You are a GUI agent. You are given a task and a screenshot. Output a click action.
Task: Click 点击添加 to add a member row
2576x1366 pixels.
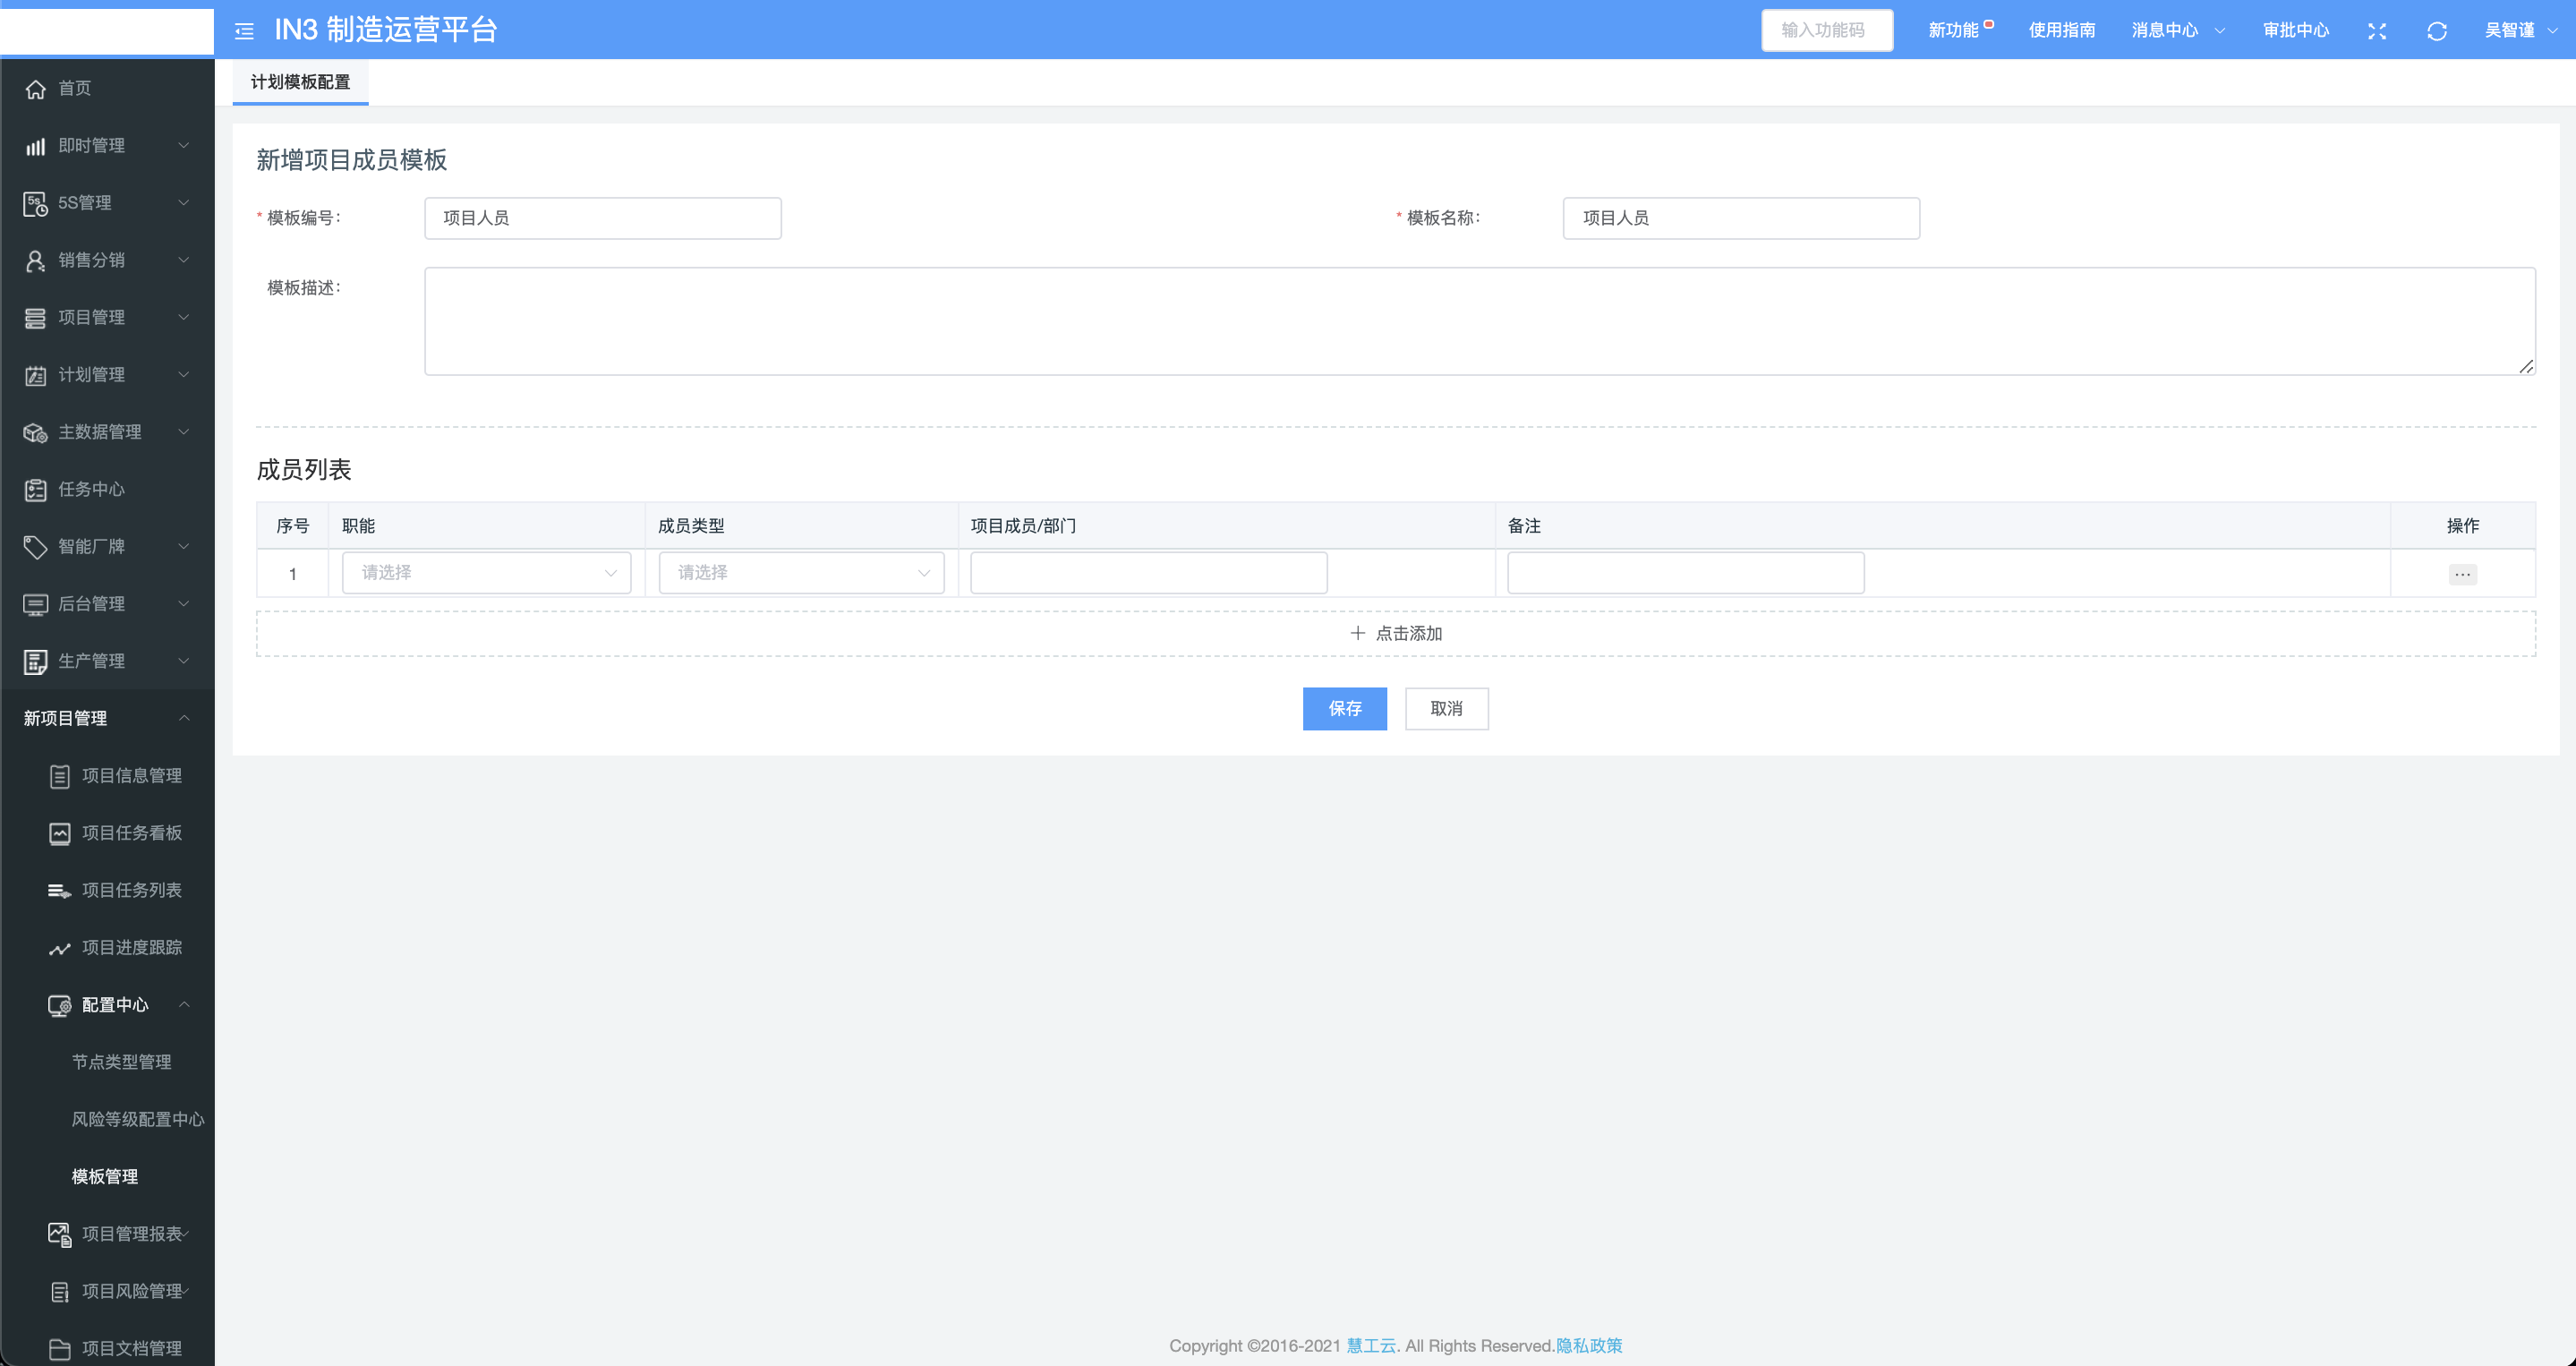(x=1396, y=634)
